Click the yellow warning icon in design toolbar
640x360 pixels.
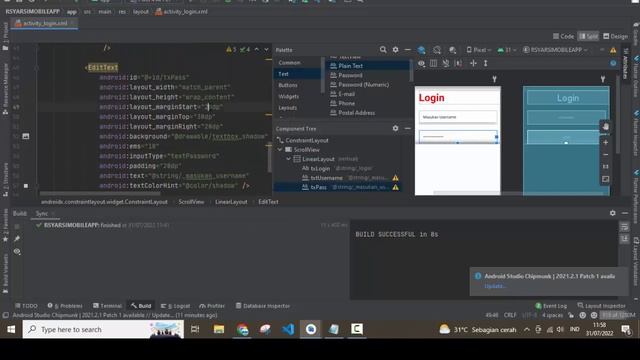point(613,50)
